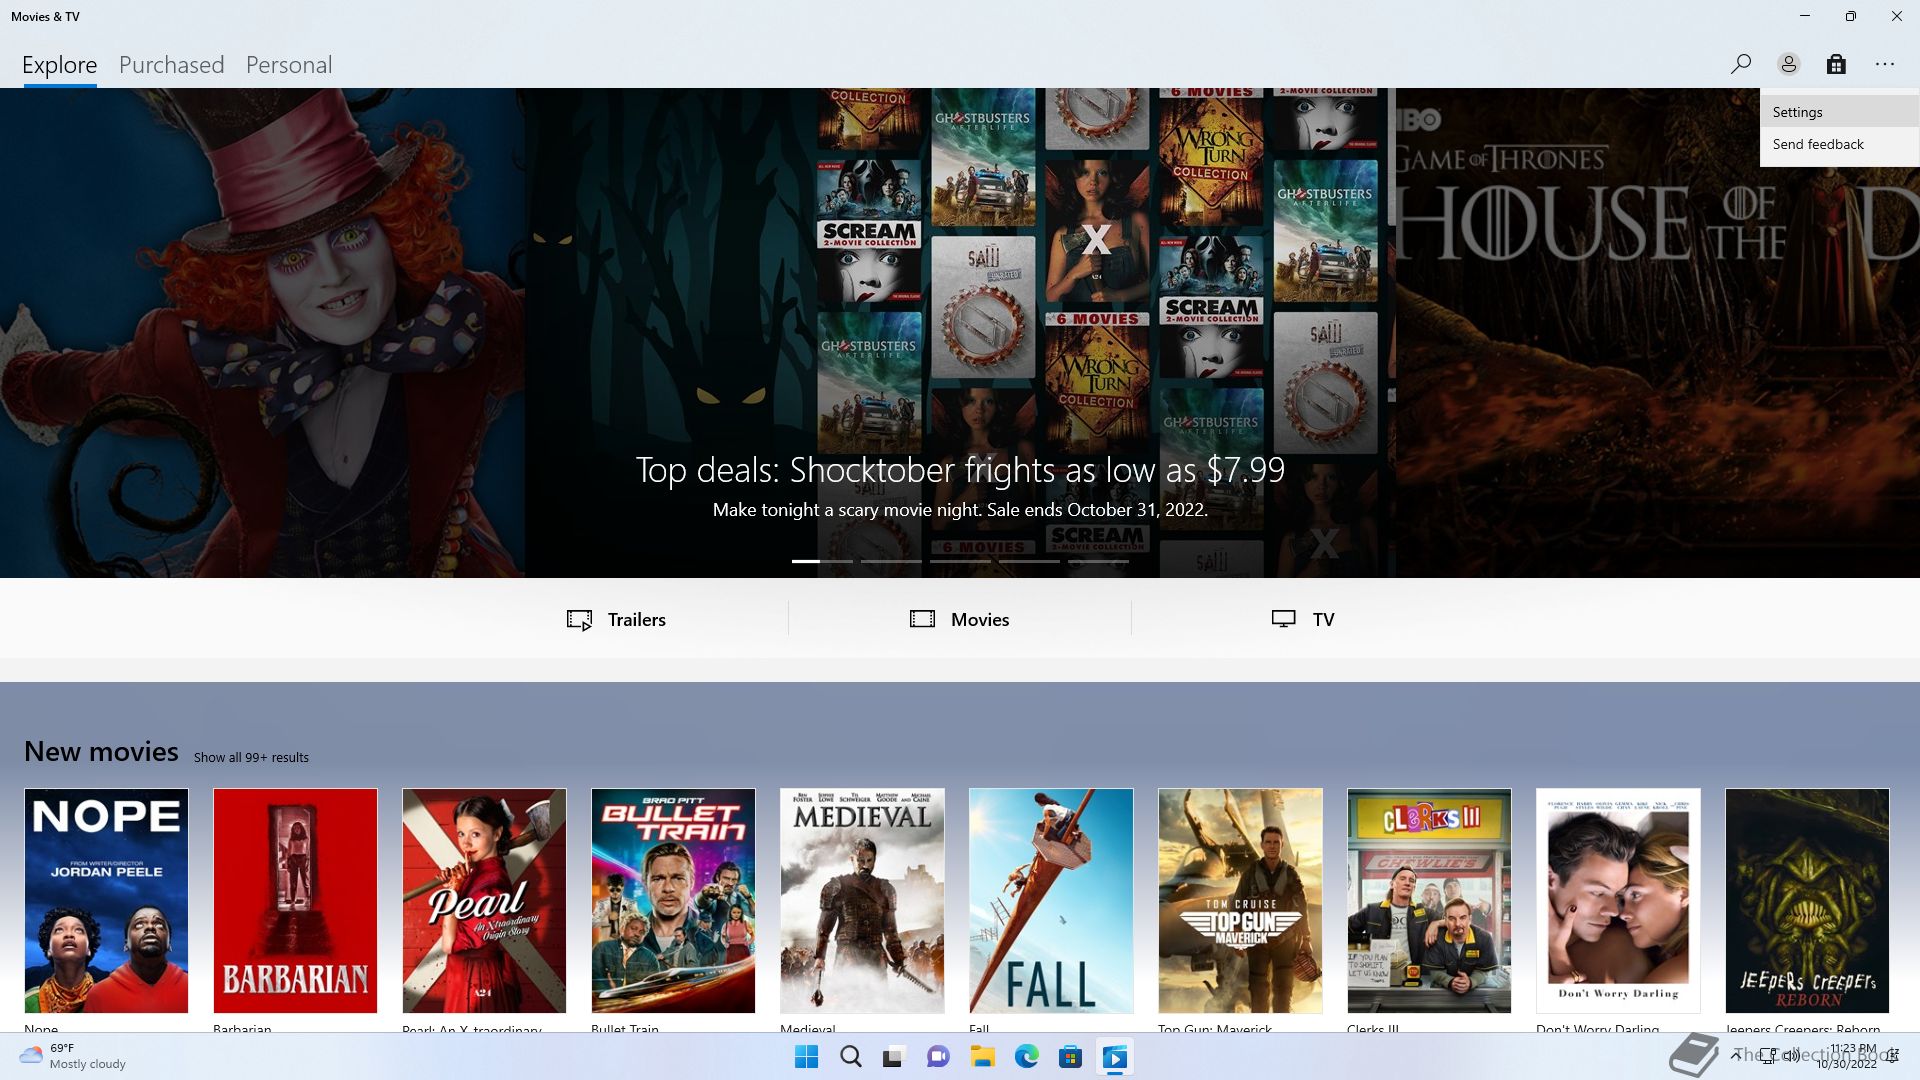This screenshot has height=1080, width=1920.
Task: Open the shopping bag store icon
Action: pyautogui.click(x=1836, y=64)
